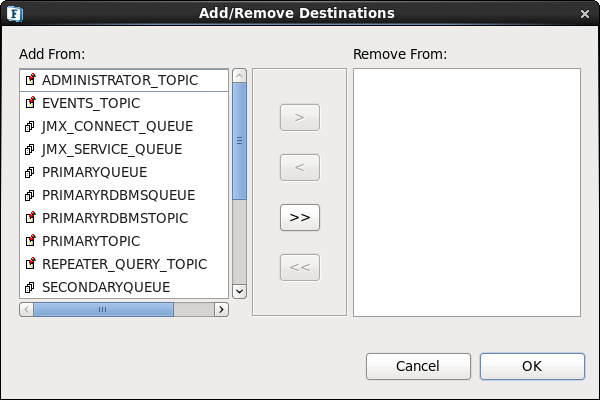
Task: Click the ADMINISTRATOR_TOPIC topic icon
Action: point(30,80)
